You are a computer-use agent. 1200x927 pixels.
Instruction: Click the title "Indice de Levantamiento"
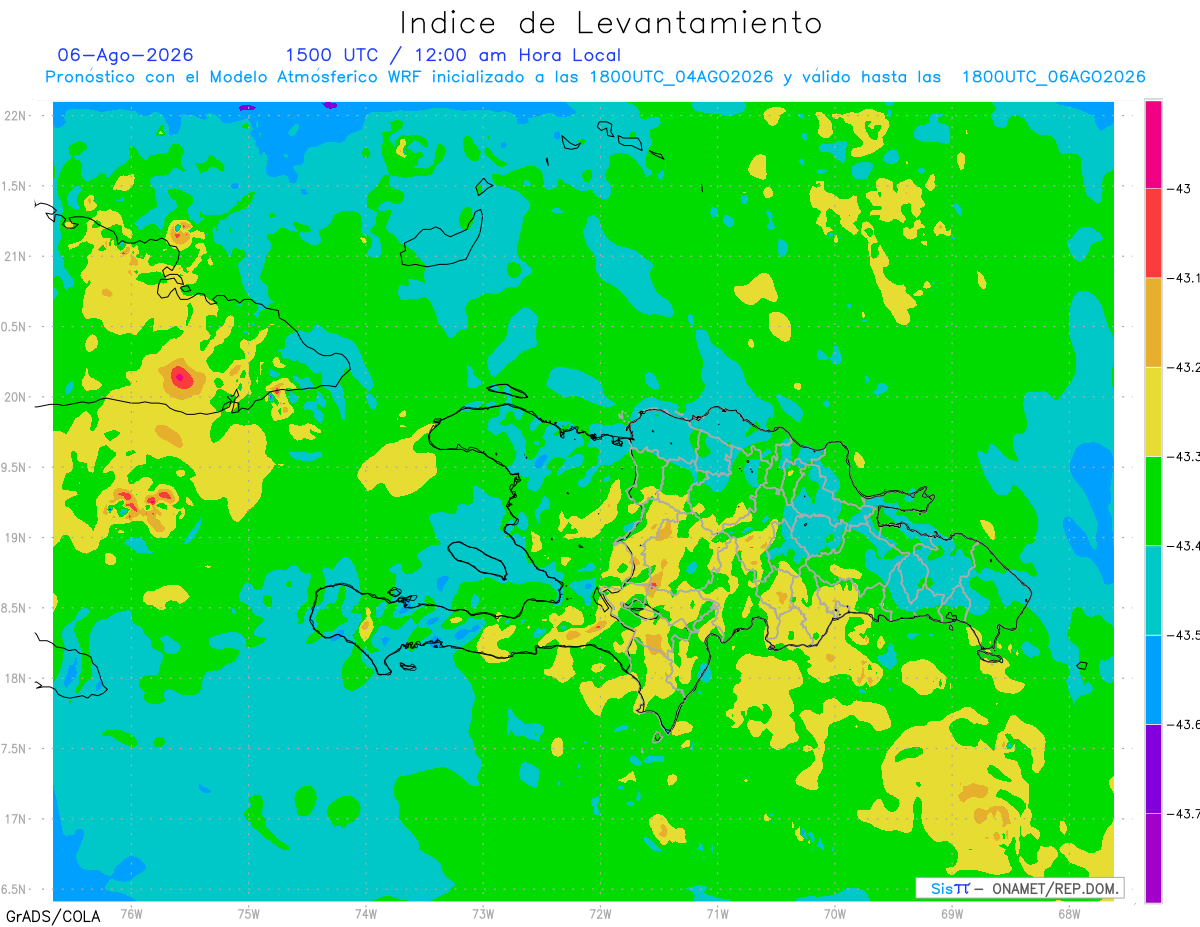611,22
